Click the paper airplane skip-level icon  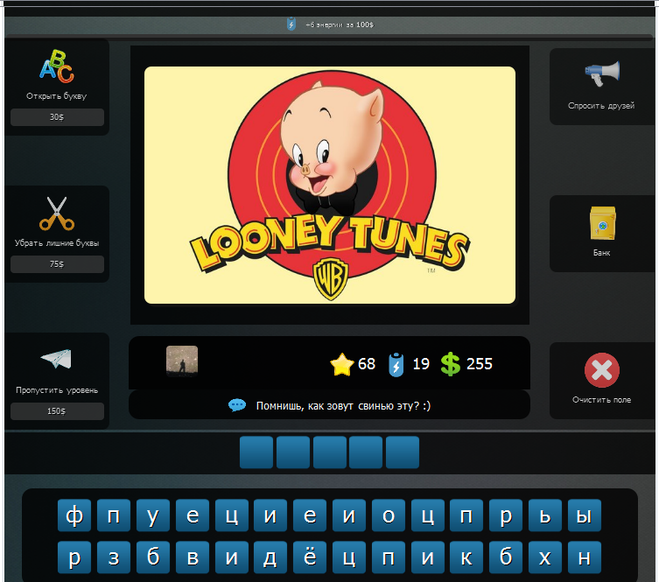pyautogui.click(x=56, y=359)
